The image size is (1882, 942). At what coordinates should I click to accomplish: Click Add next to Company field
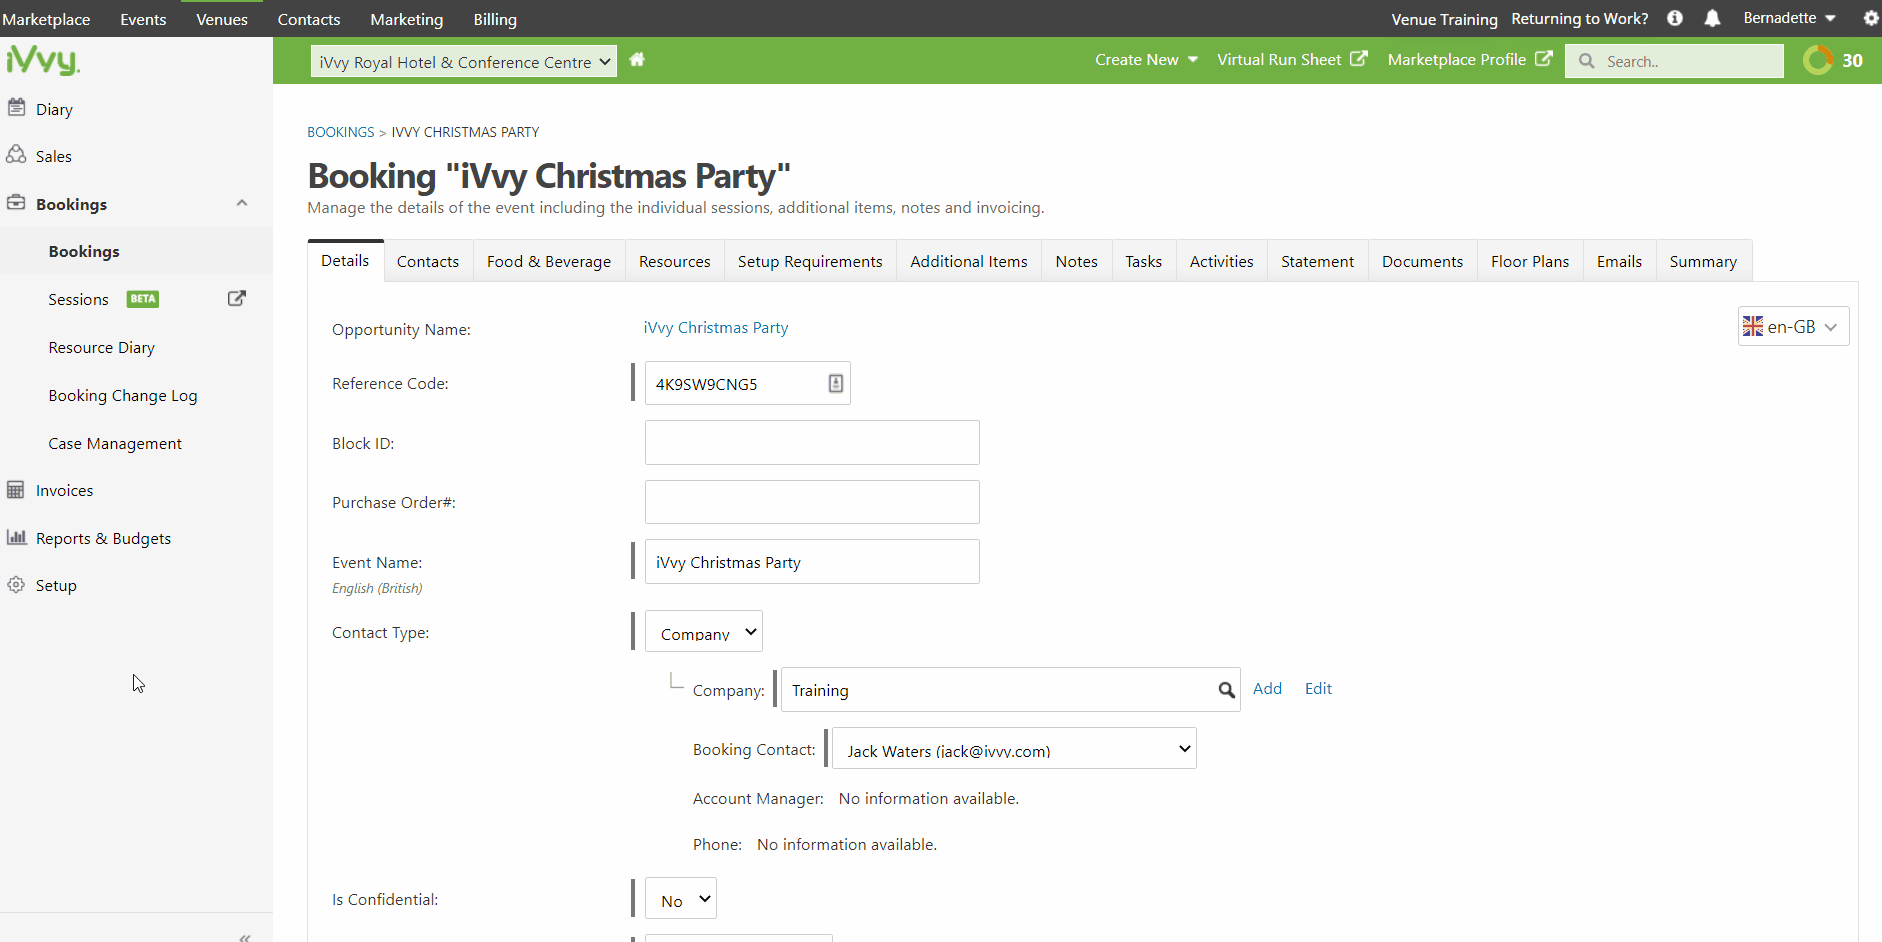[1267, 688]
